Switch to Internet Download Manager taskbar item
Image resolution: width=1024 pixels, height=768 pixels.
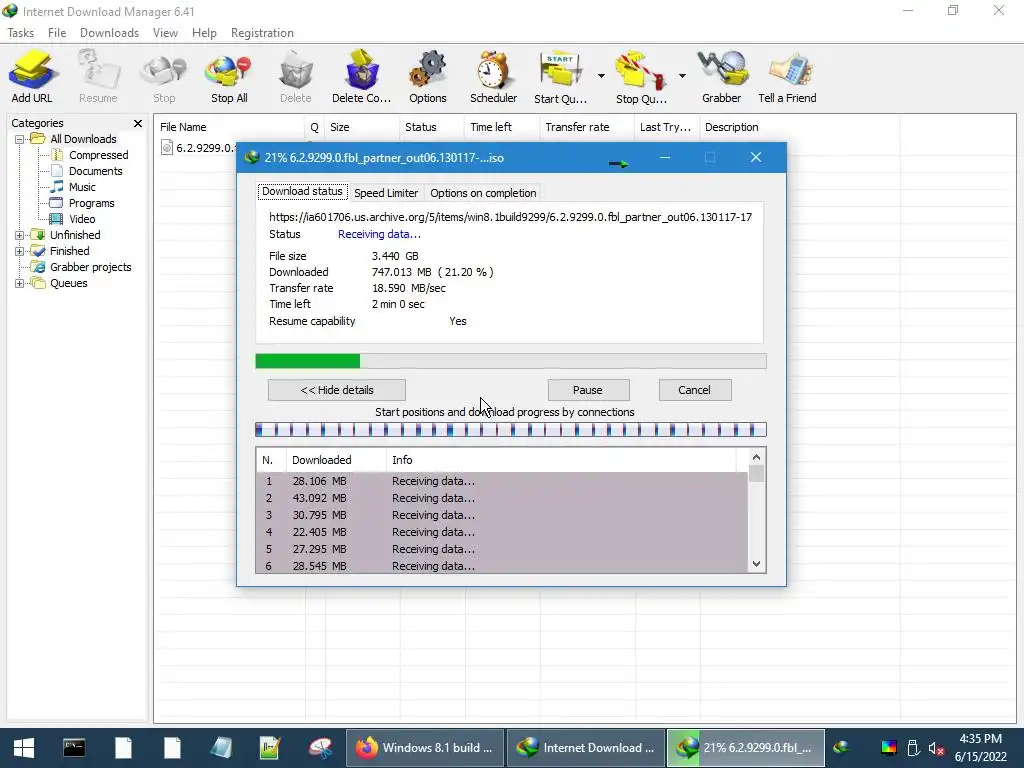click(586, 748)
